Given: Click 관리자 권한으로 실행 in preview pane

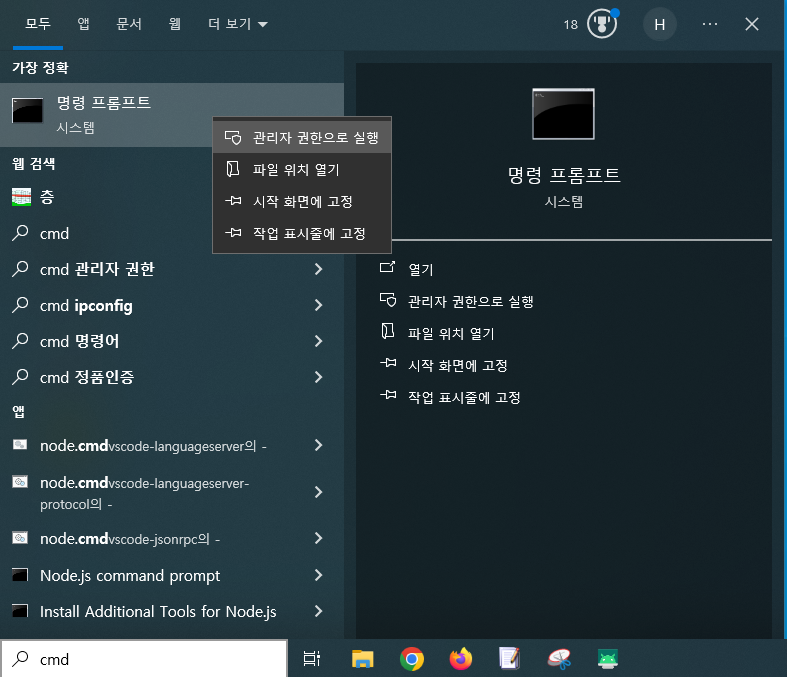Looking at the screenshot, I should point(470,302).
